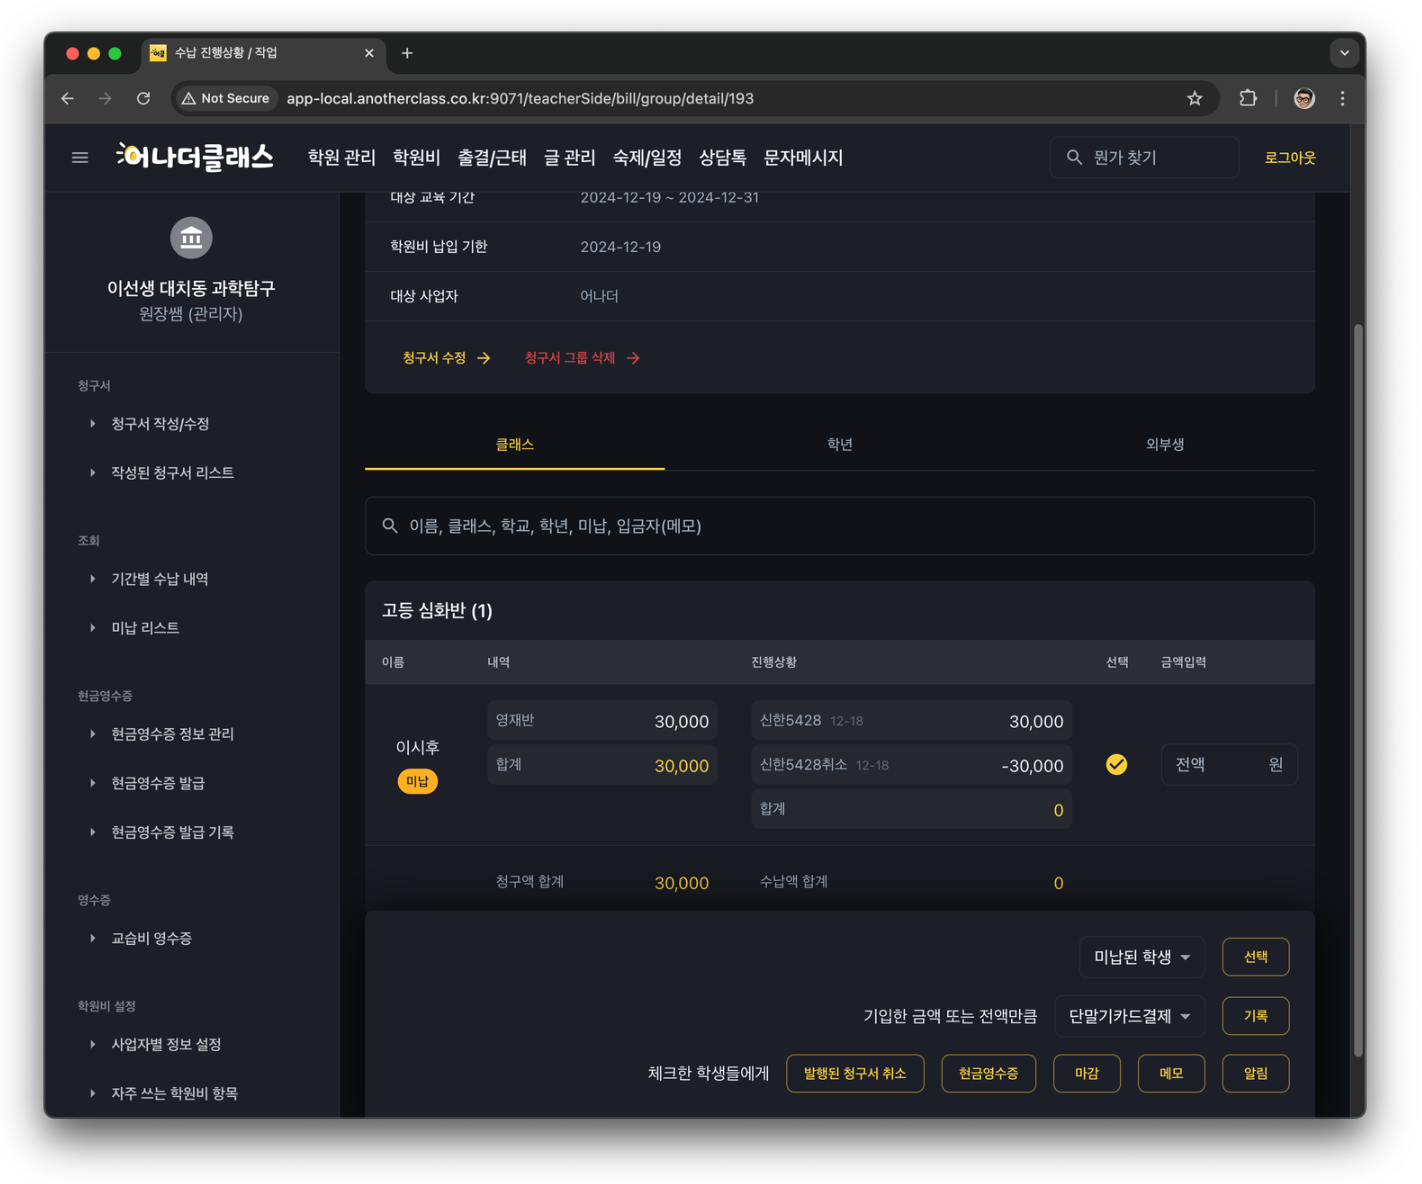Click the page vertical scrollbar
The width and height of the screenshot is (1422, 1184).
1358,690
